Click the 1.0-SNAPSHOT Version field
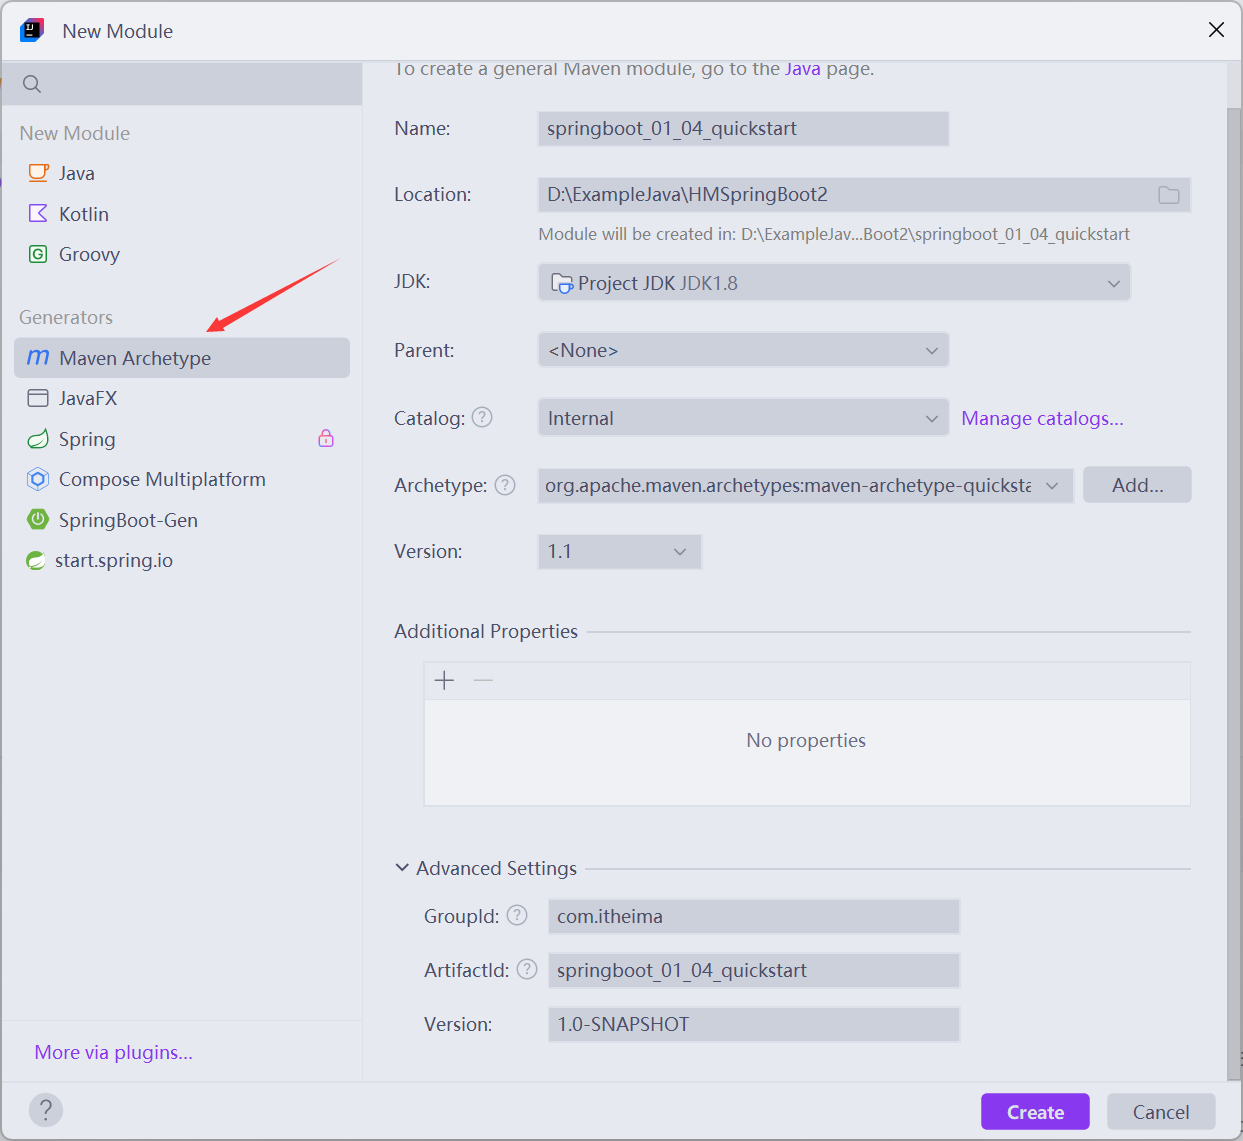This screenshot has height=1141, width=1243. click(x=754, y=1024)
